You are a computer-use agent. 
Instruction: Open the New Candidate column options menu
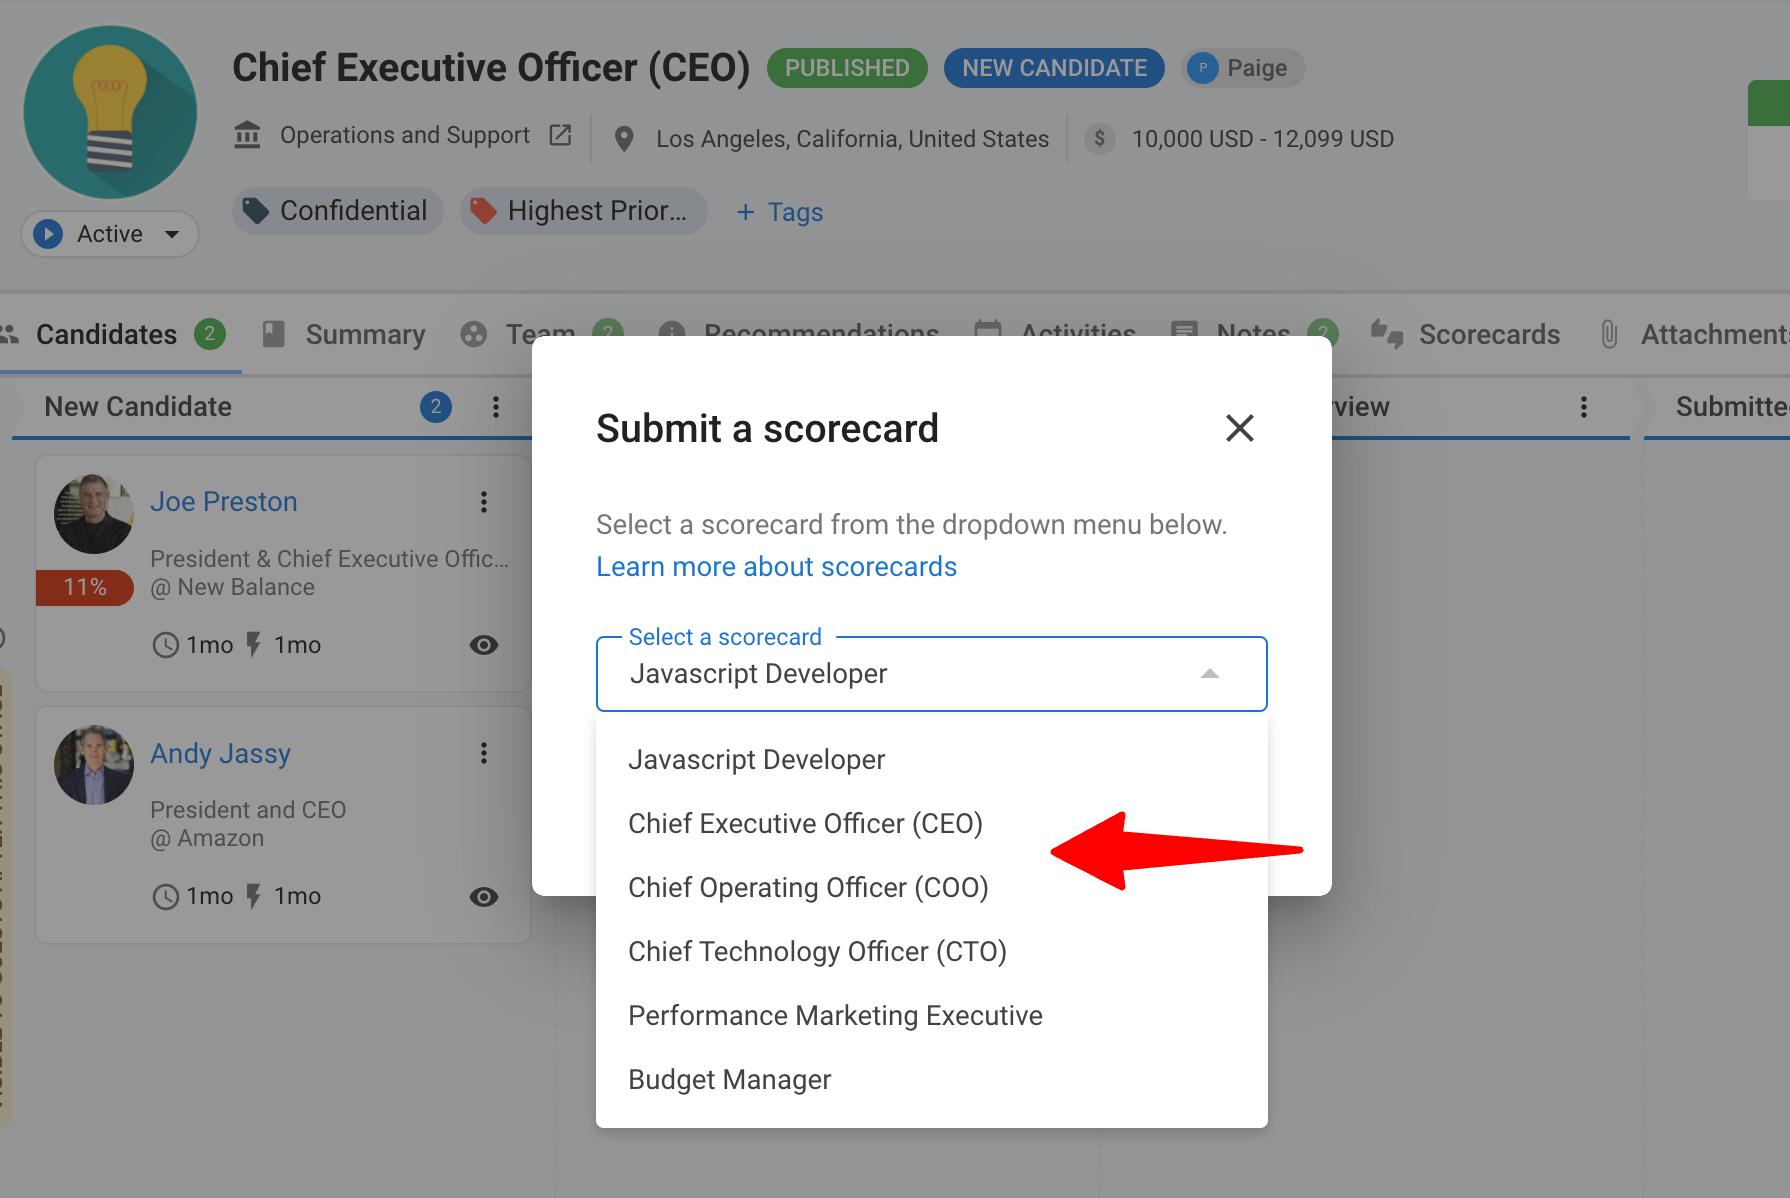(x=497, y=407)
